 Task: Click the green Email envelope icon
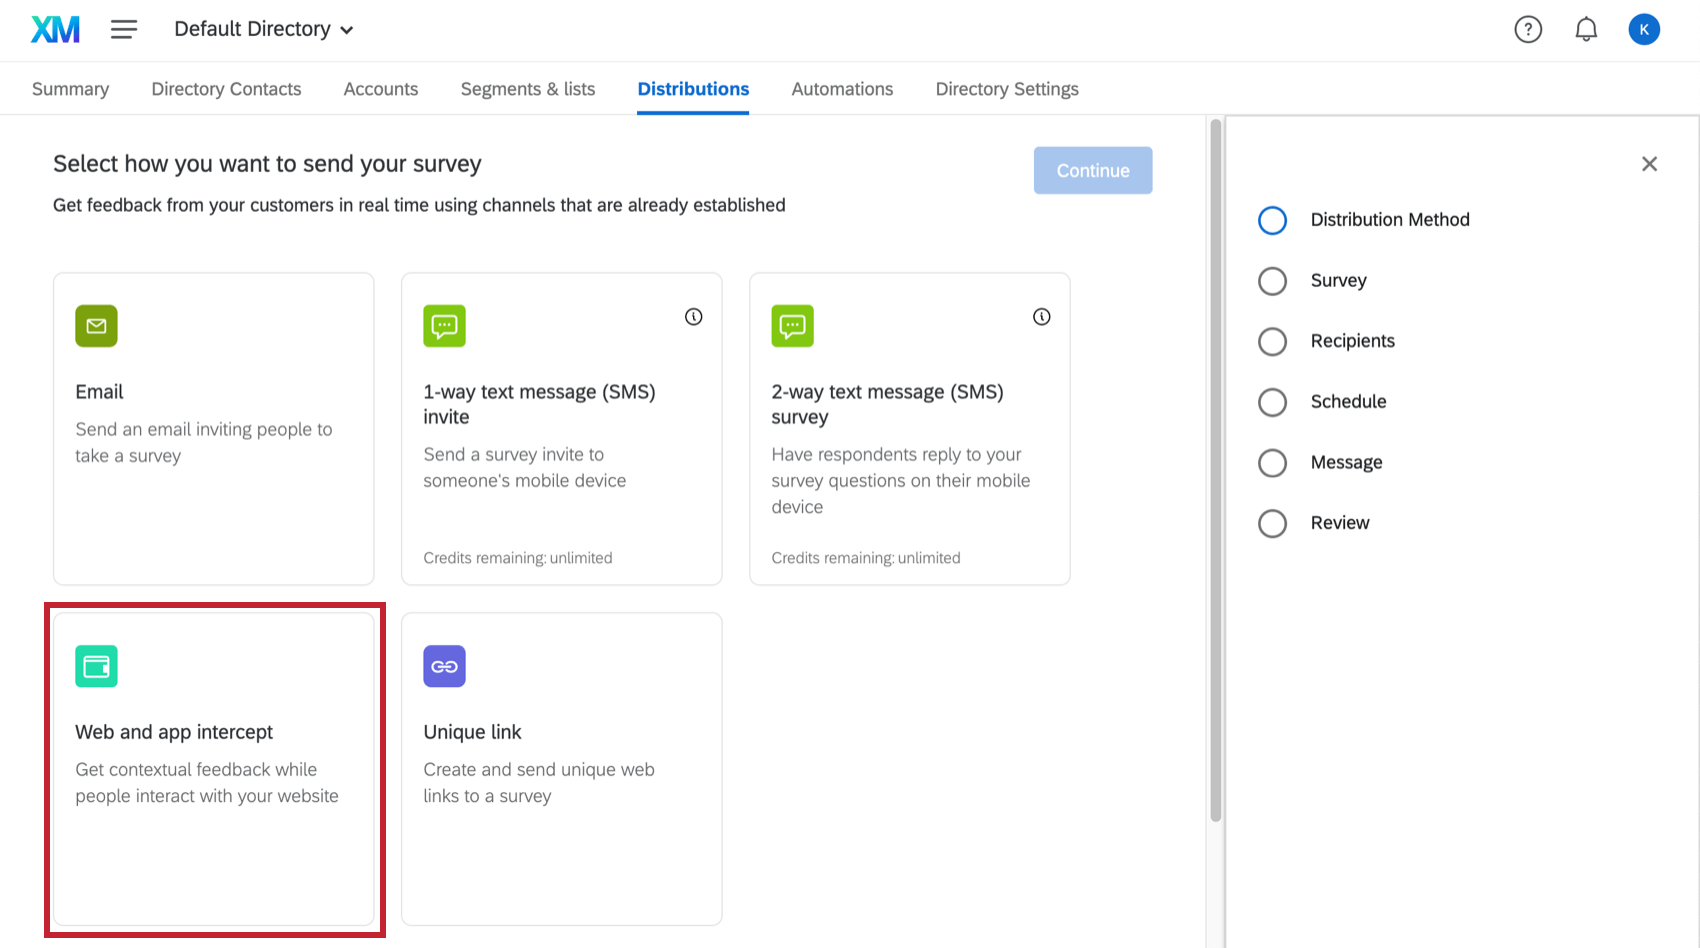[x=96, y=326]
